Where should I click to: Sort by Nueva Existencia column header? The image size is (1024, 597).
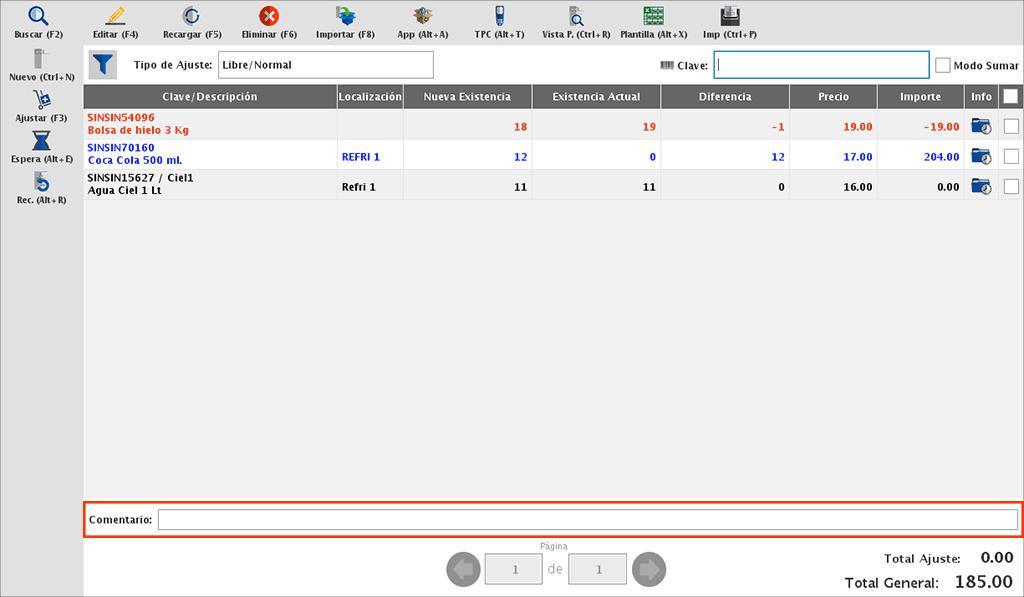coord(467,97)
